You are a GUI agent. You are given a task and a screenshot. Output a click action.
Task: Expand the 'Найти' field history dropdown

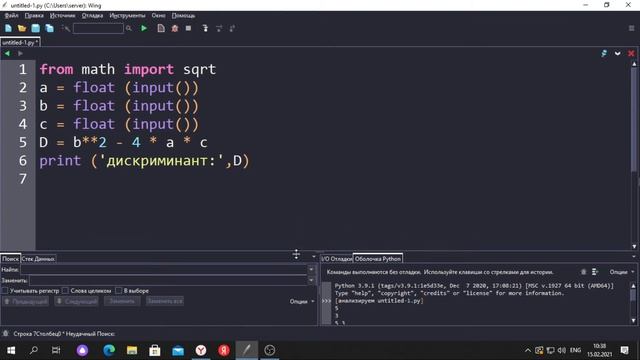point(311,269)
